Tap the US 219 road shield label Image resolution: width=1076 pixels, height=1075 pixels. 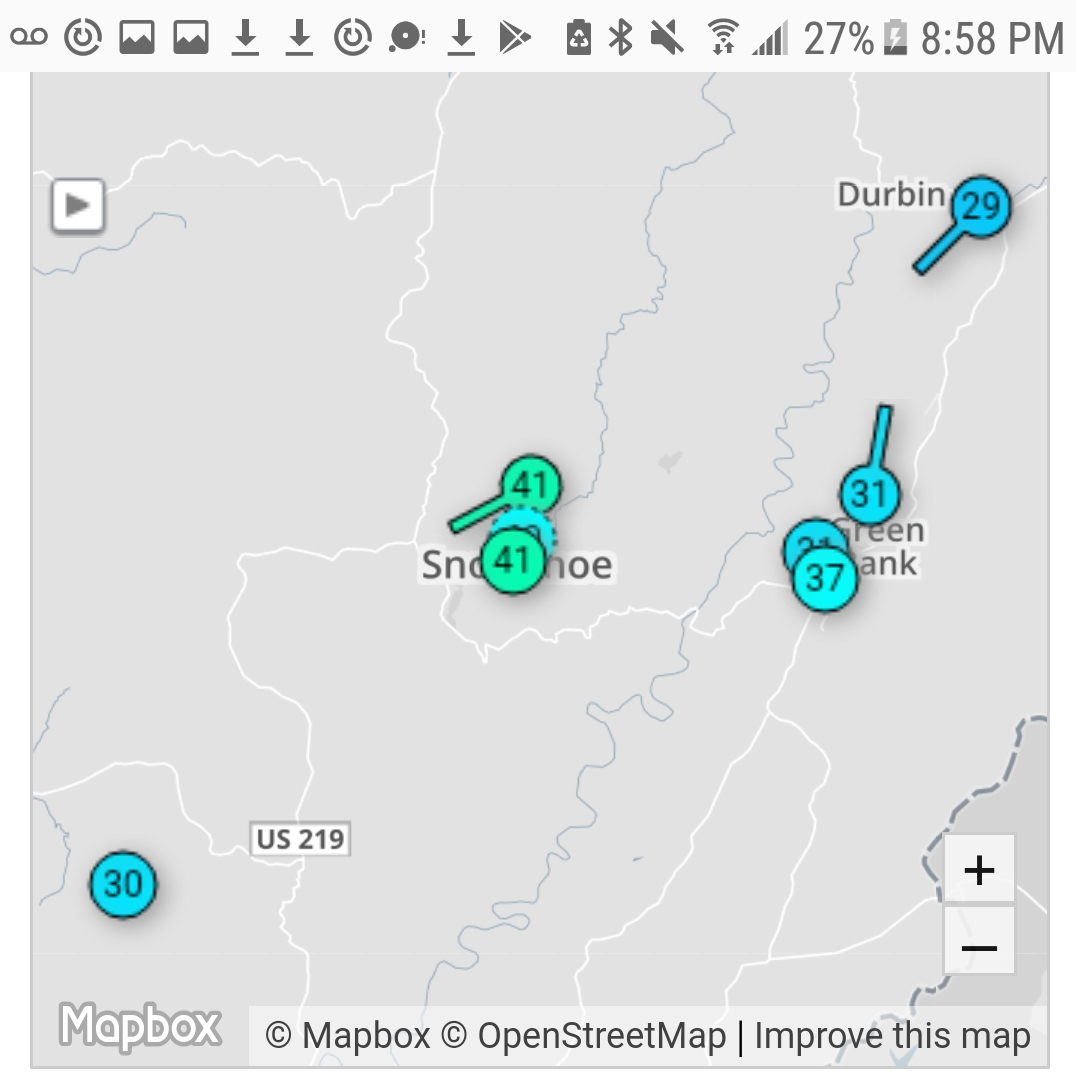coord(299,838)
